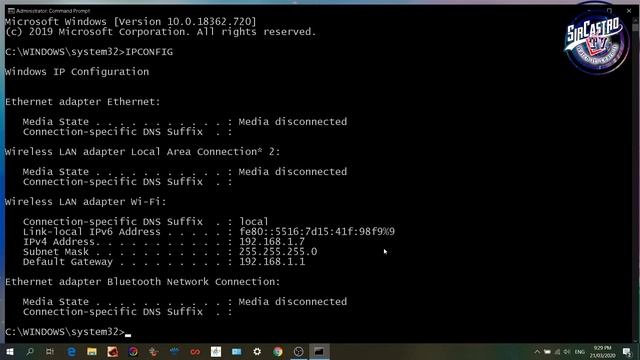The image size is (640, 360).
Task: Open clock and date calendar
Action: (x=602, y=352)
